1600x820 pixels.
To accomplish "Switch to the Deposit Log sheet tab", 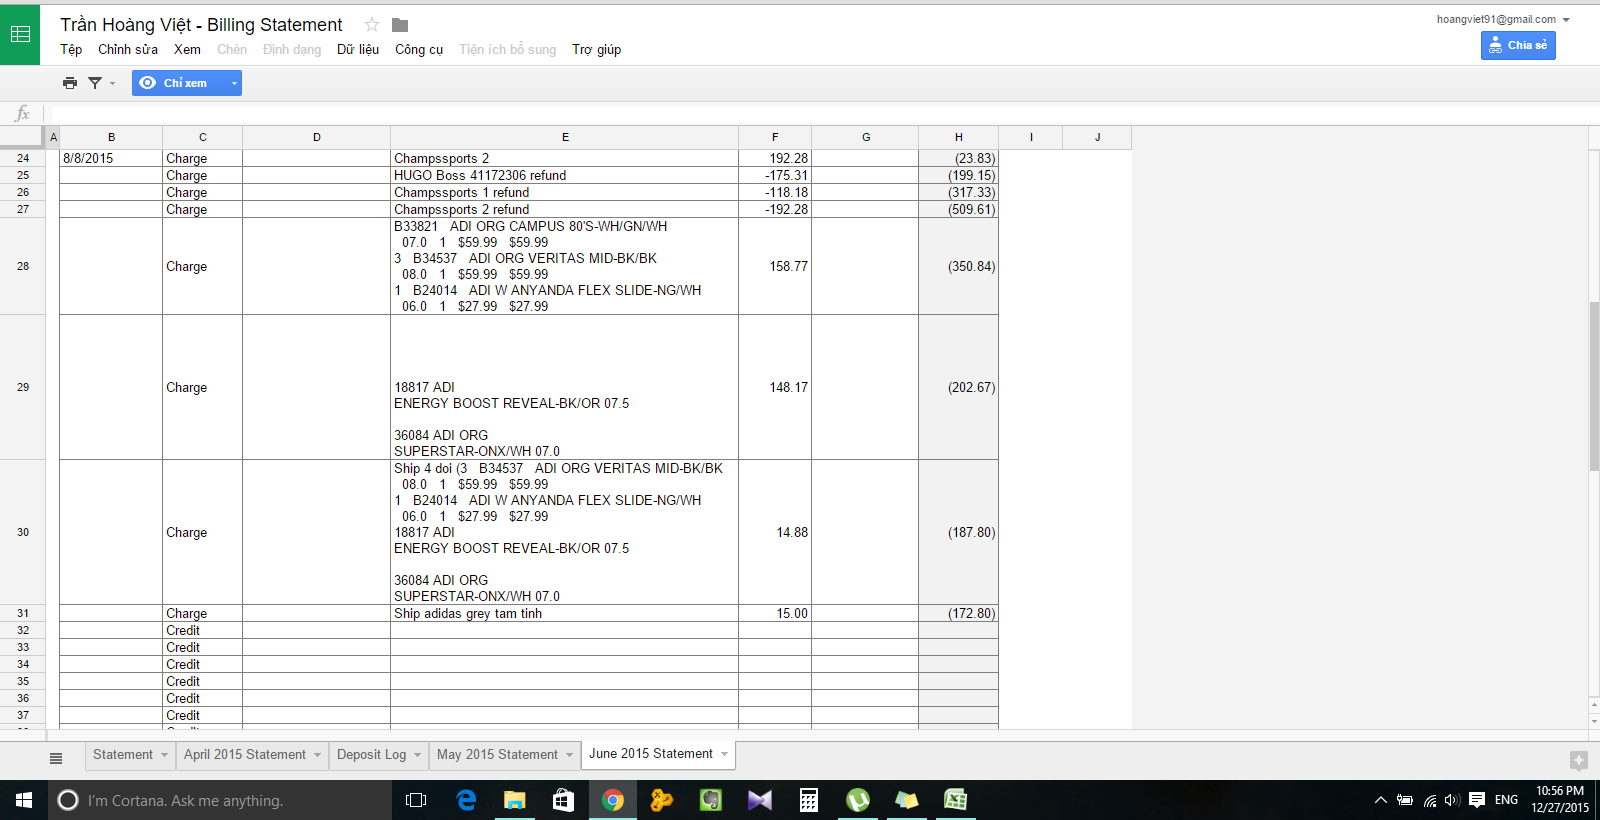I will click(x=371, y=755).
